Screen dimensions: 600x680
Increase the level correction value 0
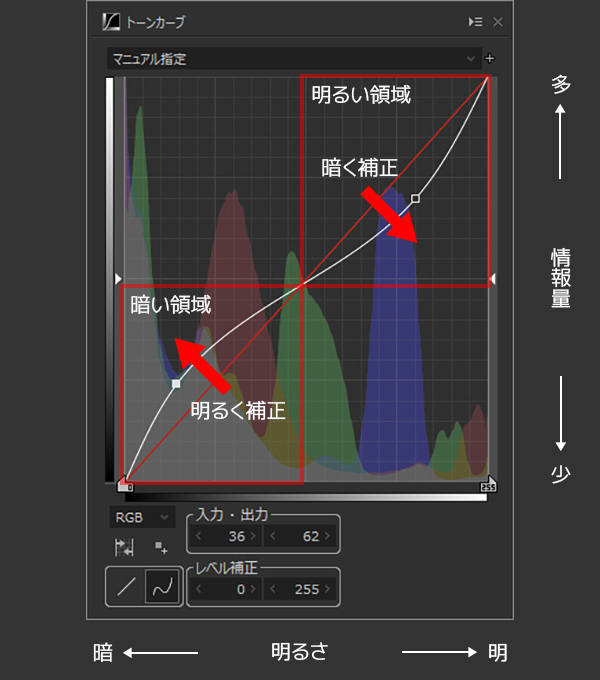click(254, 589)
